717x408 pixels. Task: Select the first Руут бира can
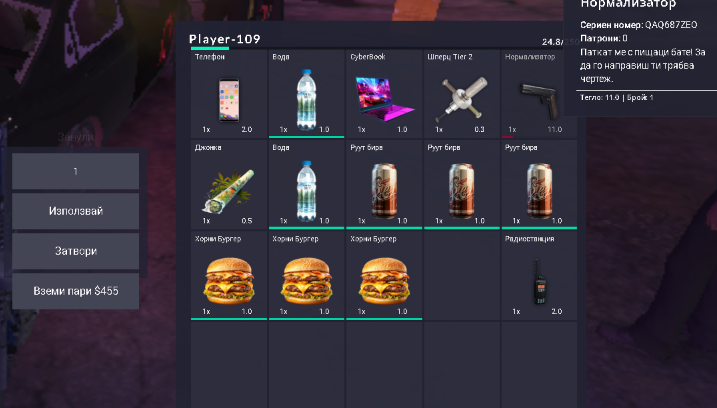[x=384, y=185]
